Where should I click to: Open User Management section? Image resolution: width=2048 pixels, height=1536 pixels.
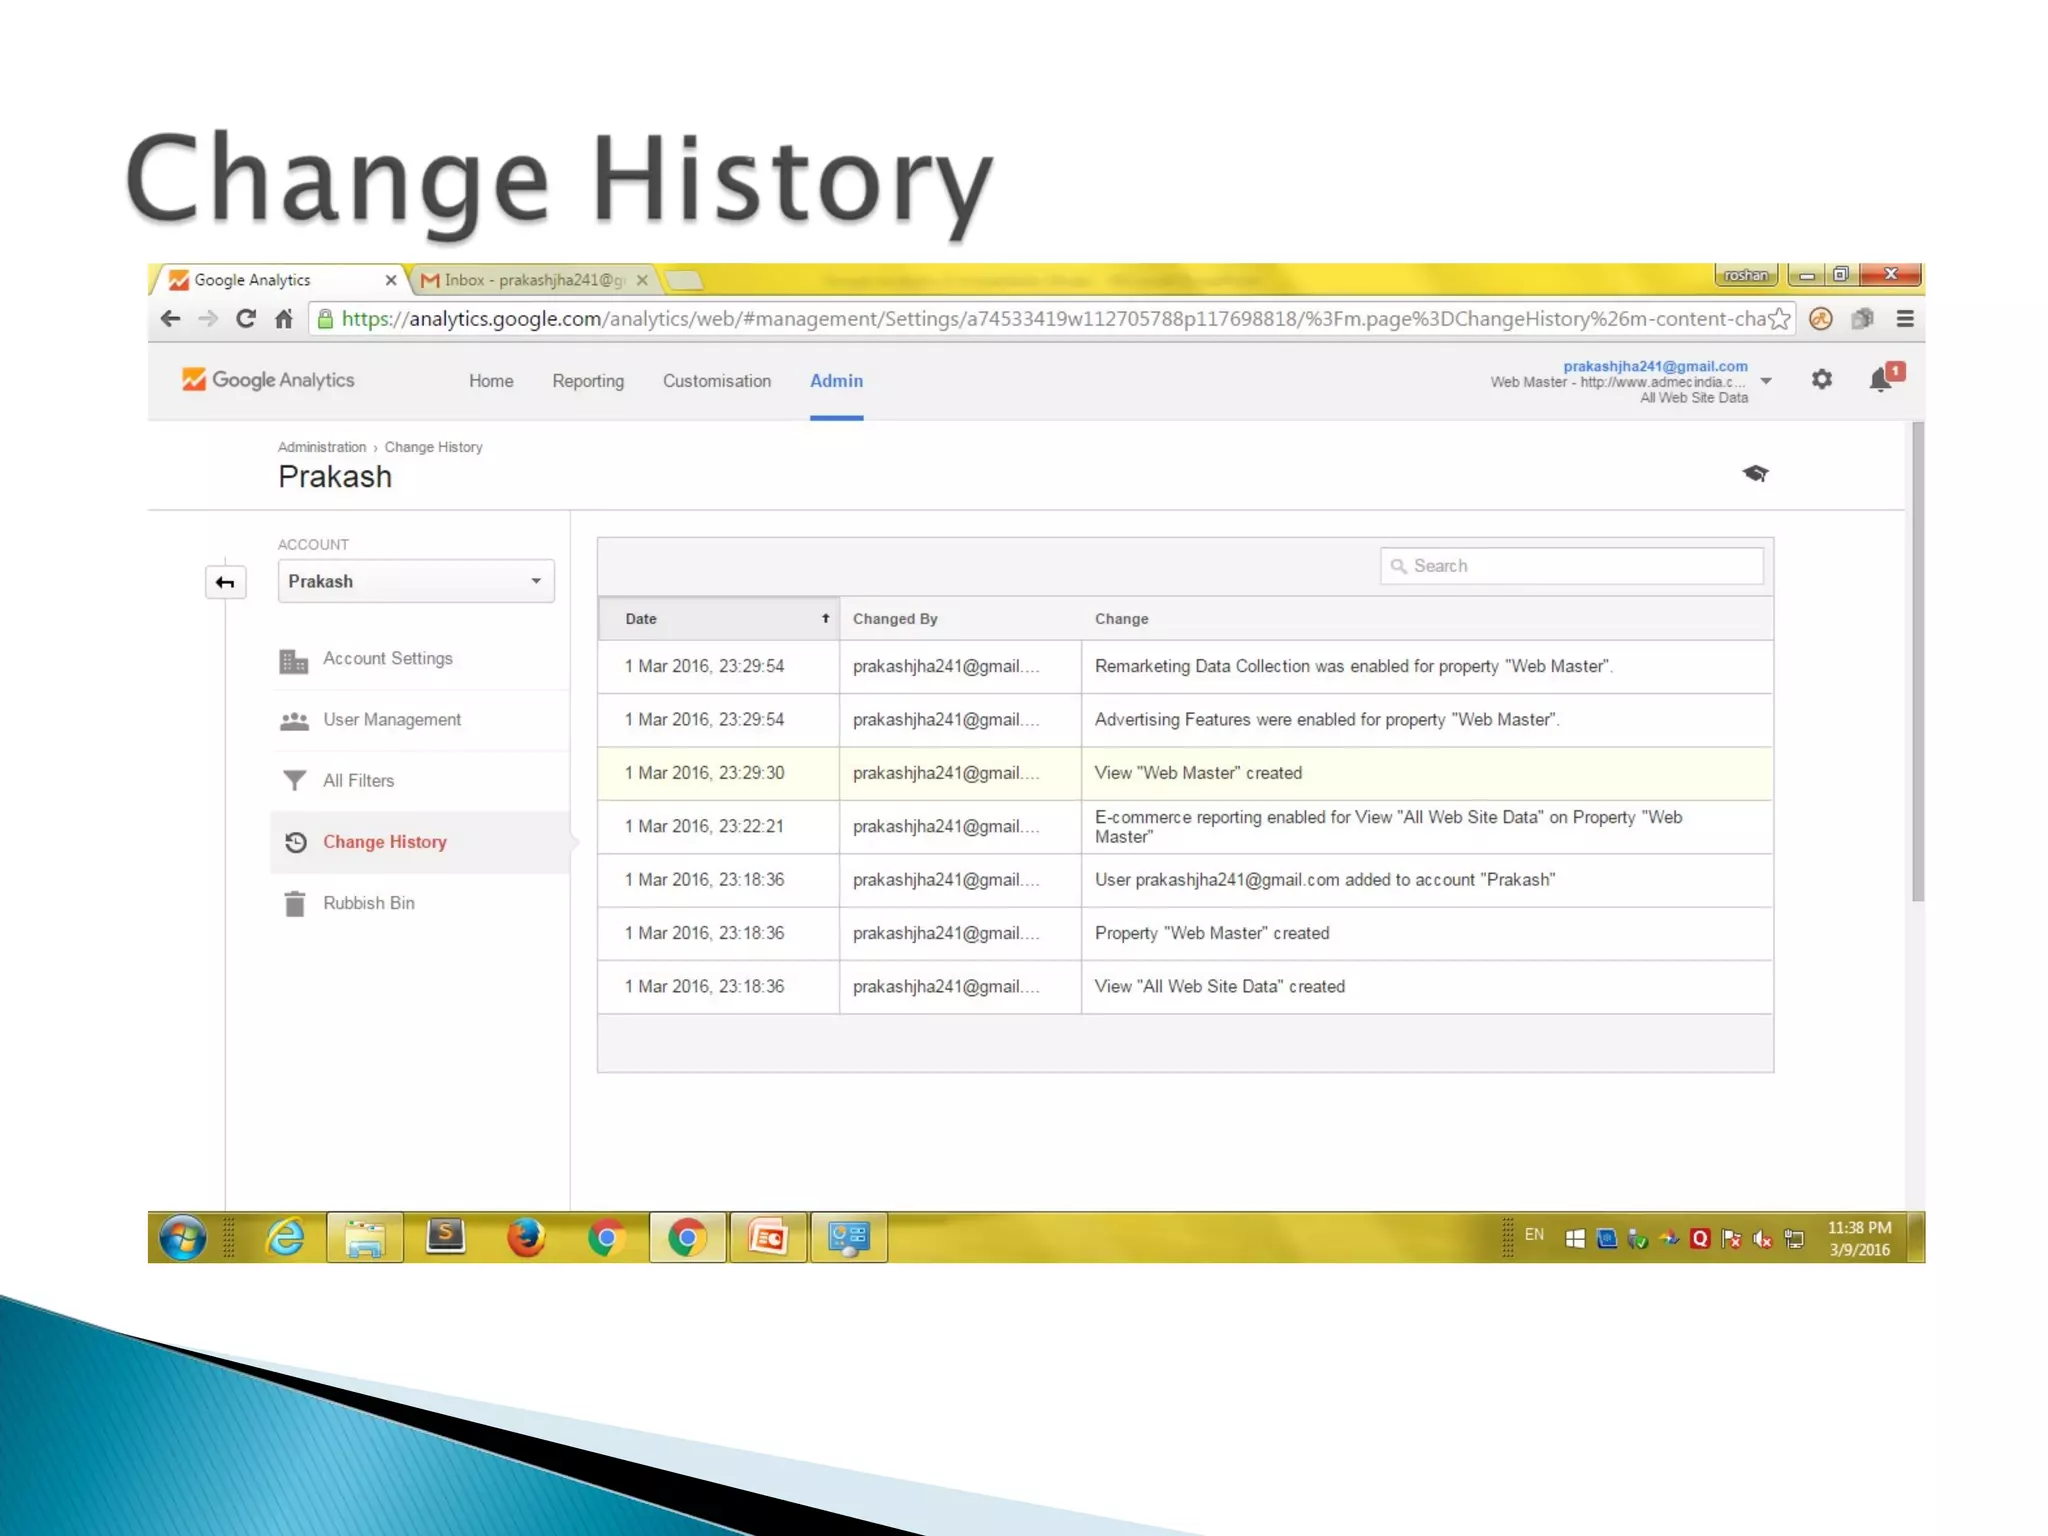(x=391, y=720)
